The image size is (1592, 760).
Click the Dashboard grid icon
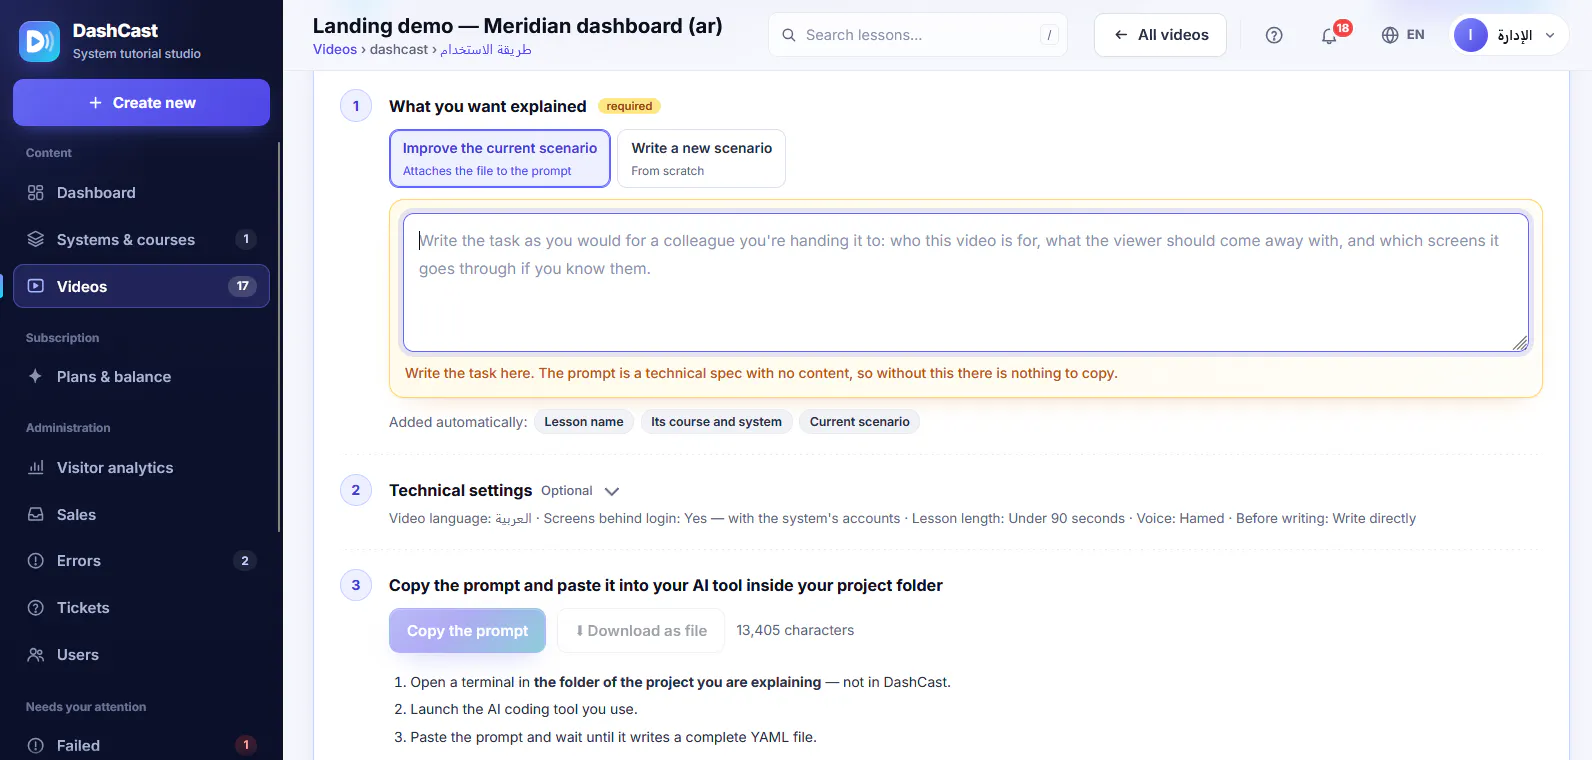pos(36,193)
